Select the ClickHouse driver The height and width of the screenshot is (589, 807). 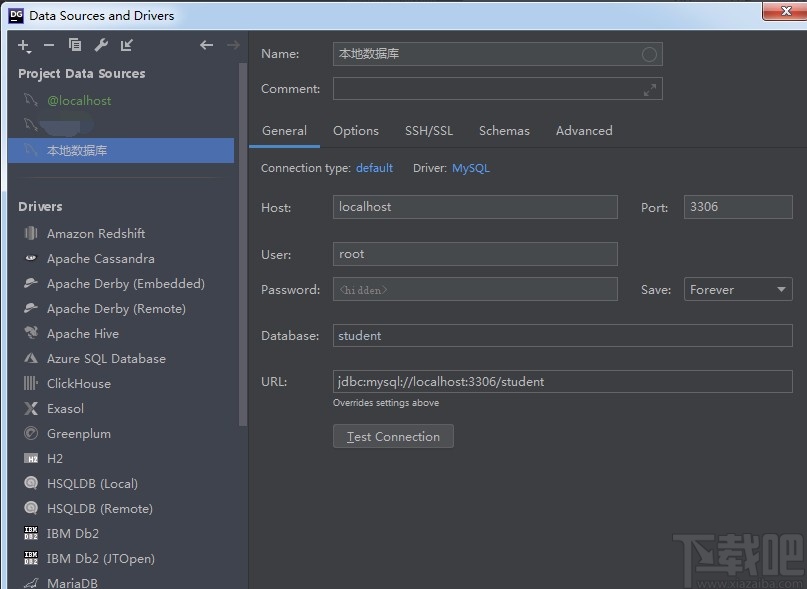pyautogui.click(x=79, y=383)
